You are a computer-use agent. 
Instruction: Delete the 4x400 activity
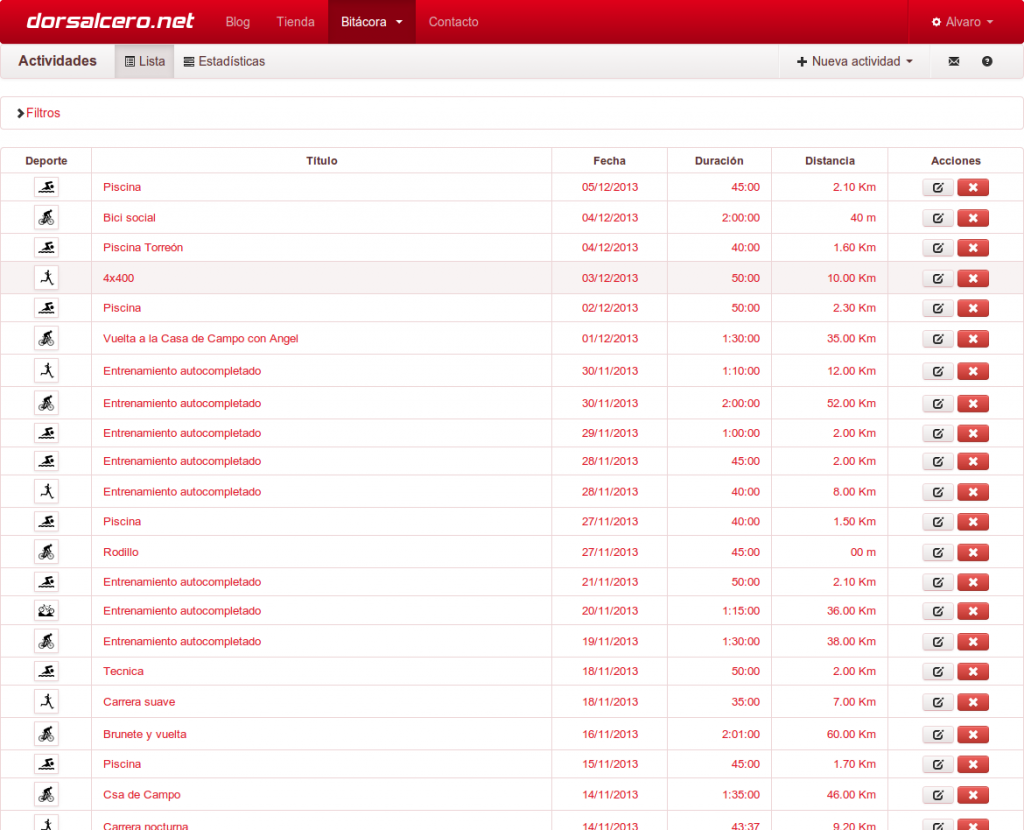972,279
